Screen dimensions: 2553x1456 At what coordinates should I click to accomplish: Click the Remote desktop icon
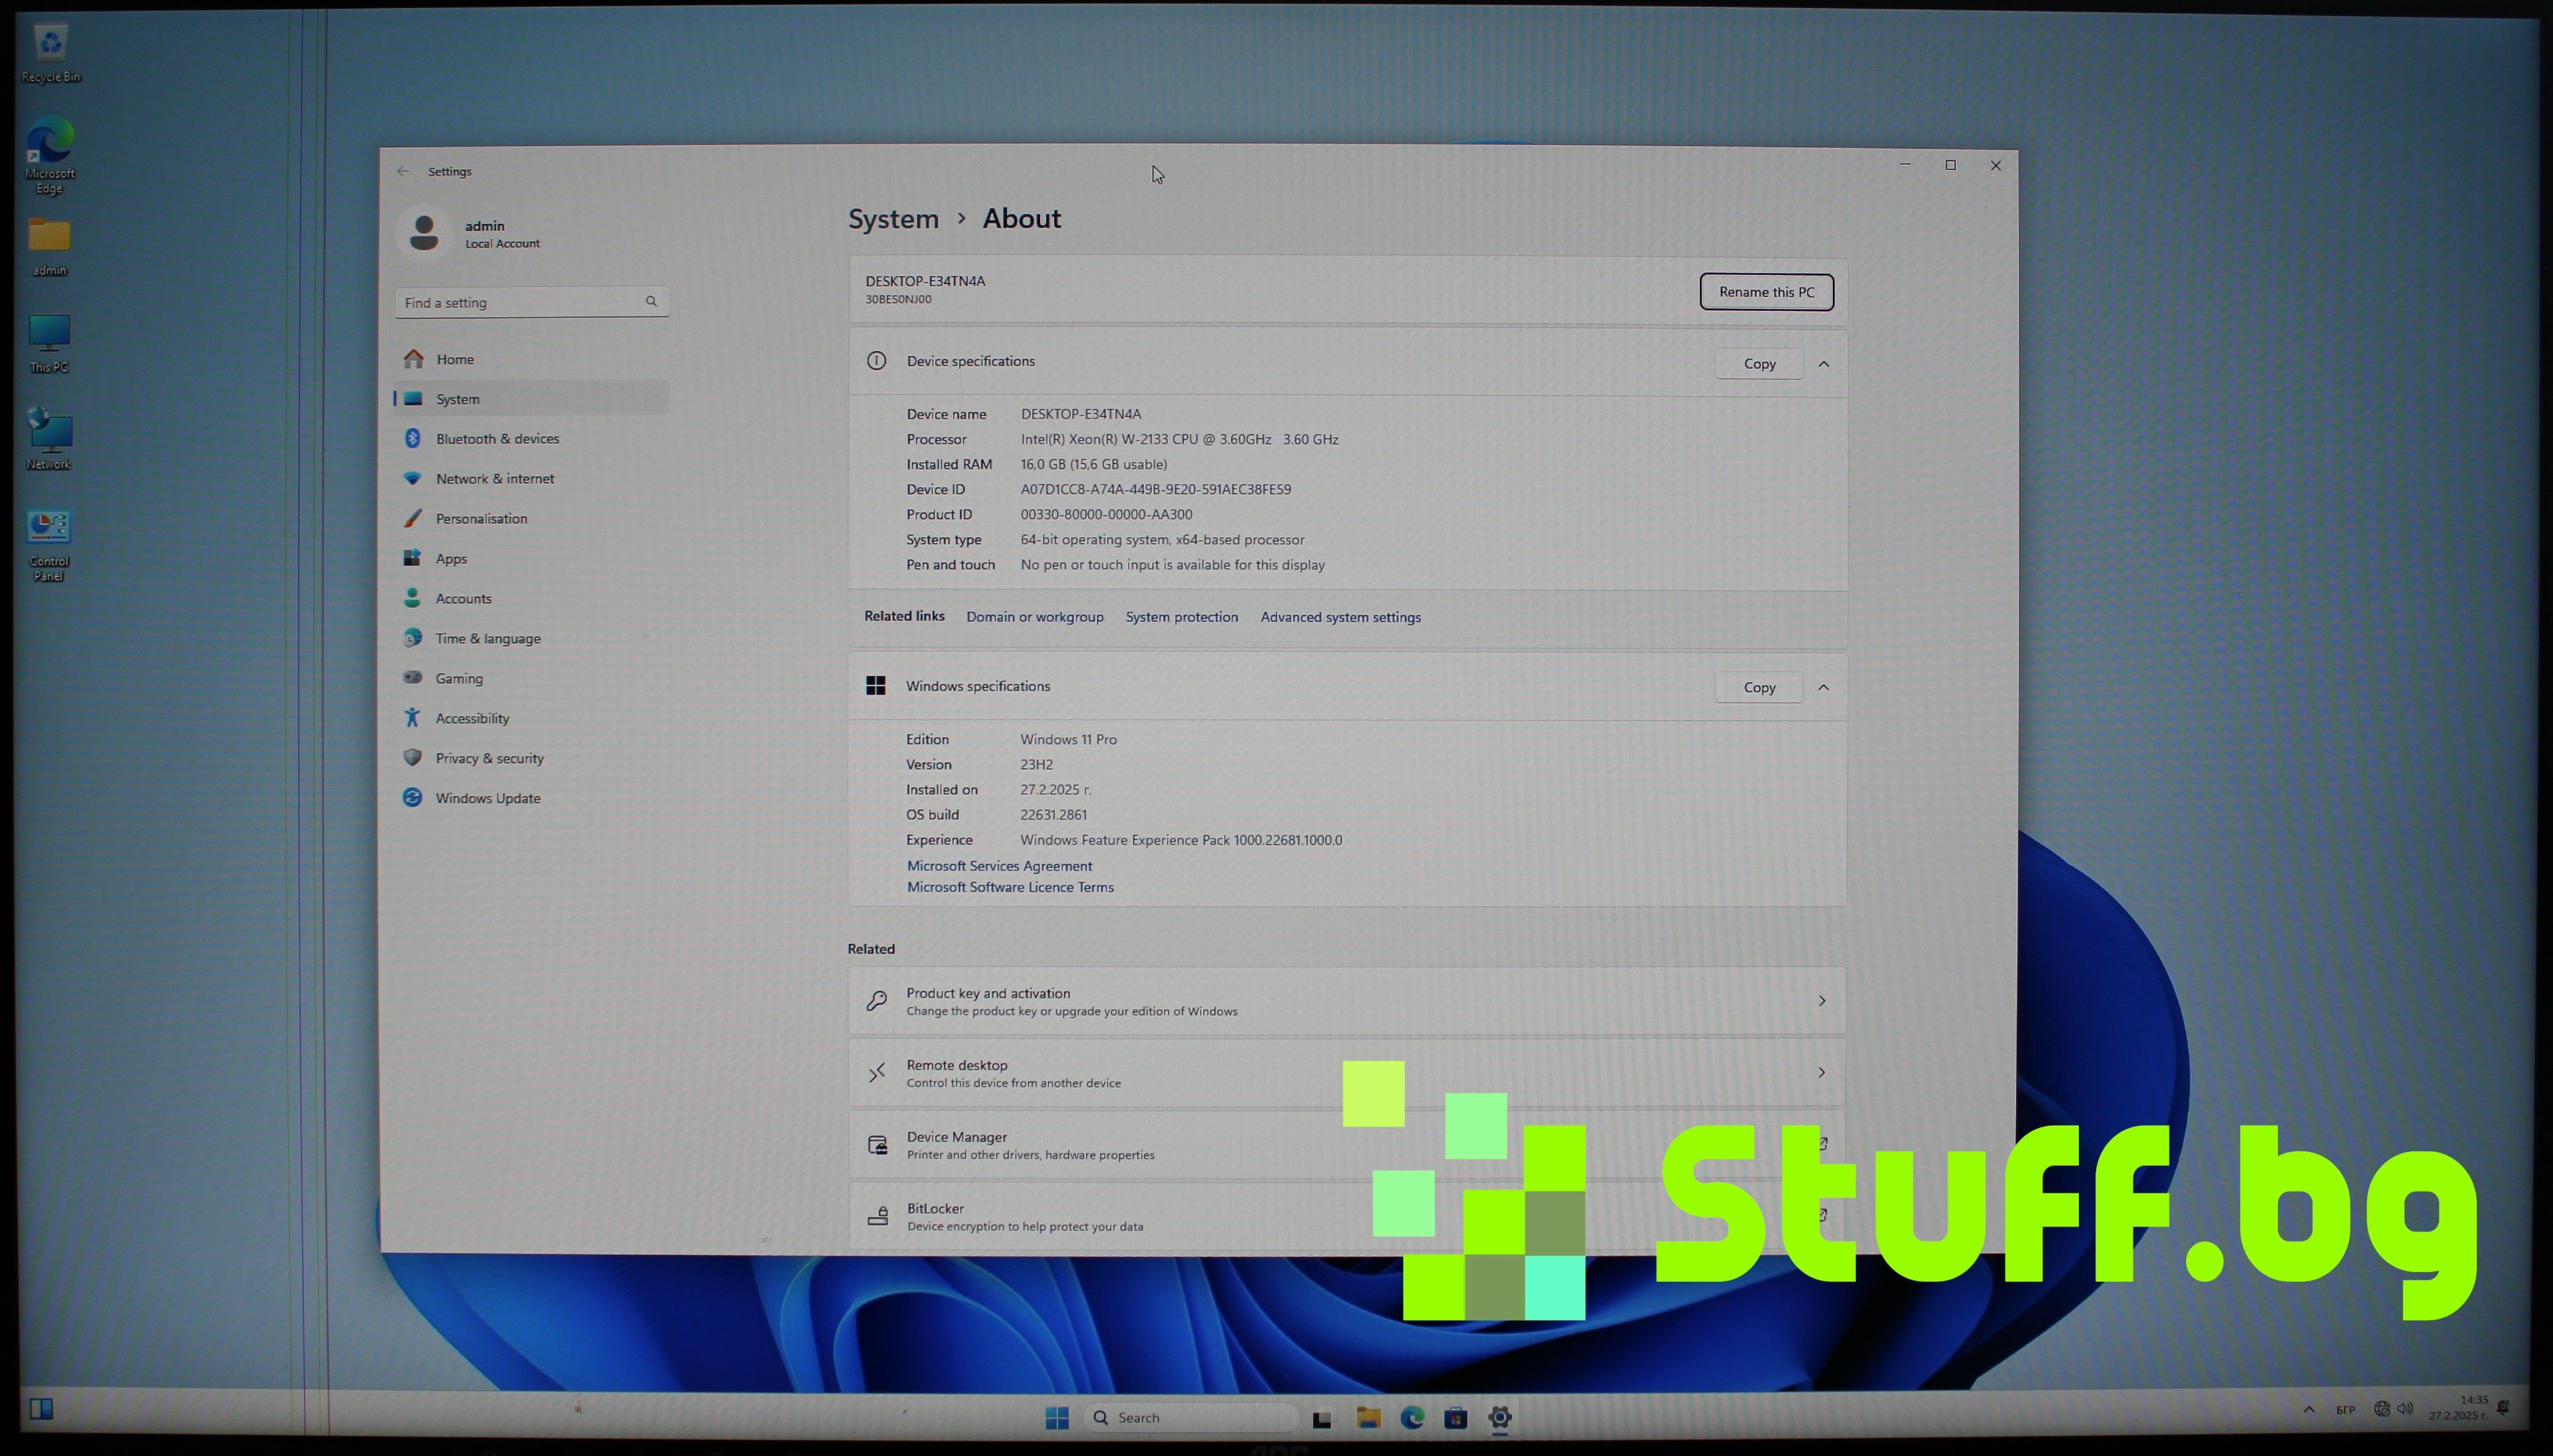[x=877, y=1073]
